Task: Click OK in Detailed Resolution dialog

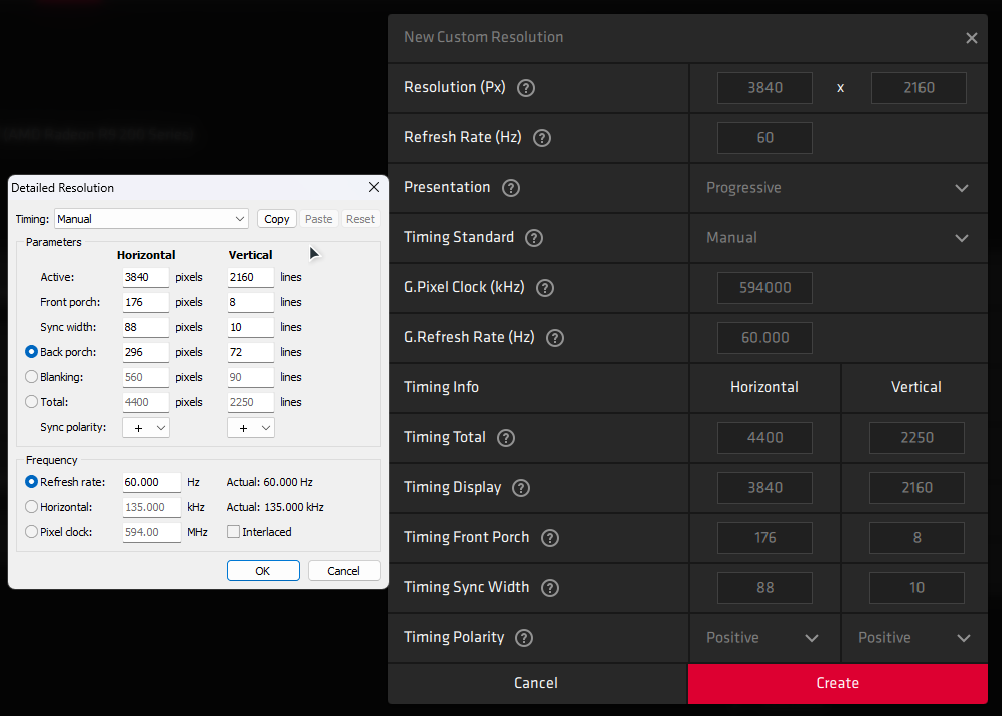Action: point(263,571)
